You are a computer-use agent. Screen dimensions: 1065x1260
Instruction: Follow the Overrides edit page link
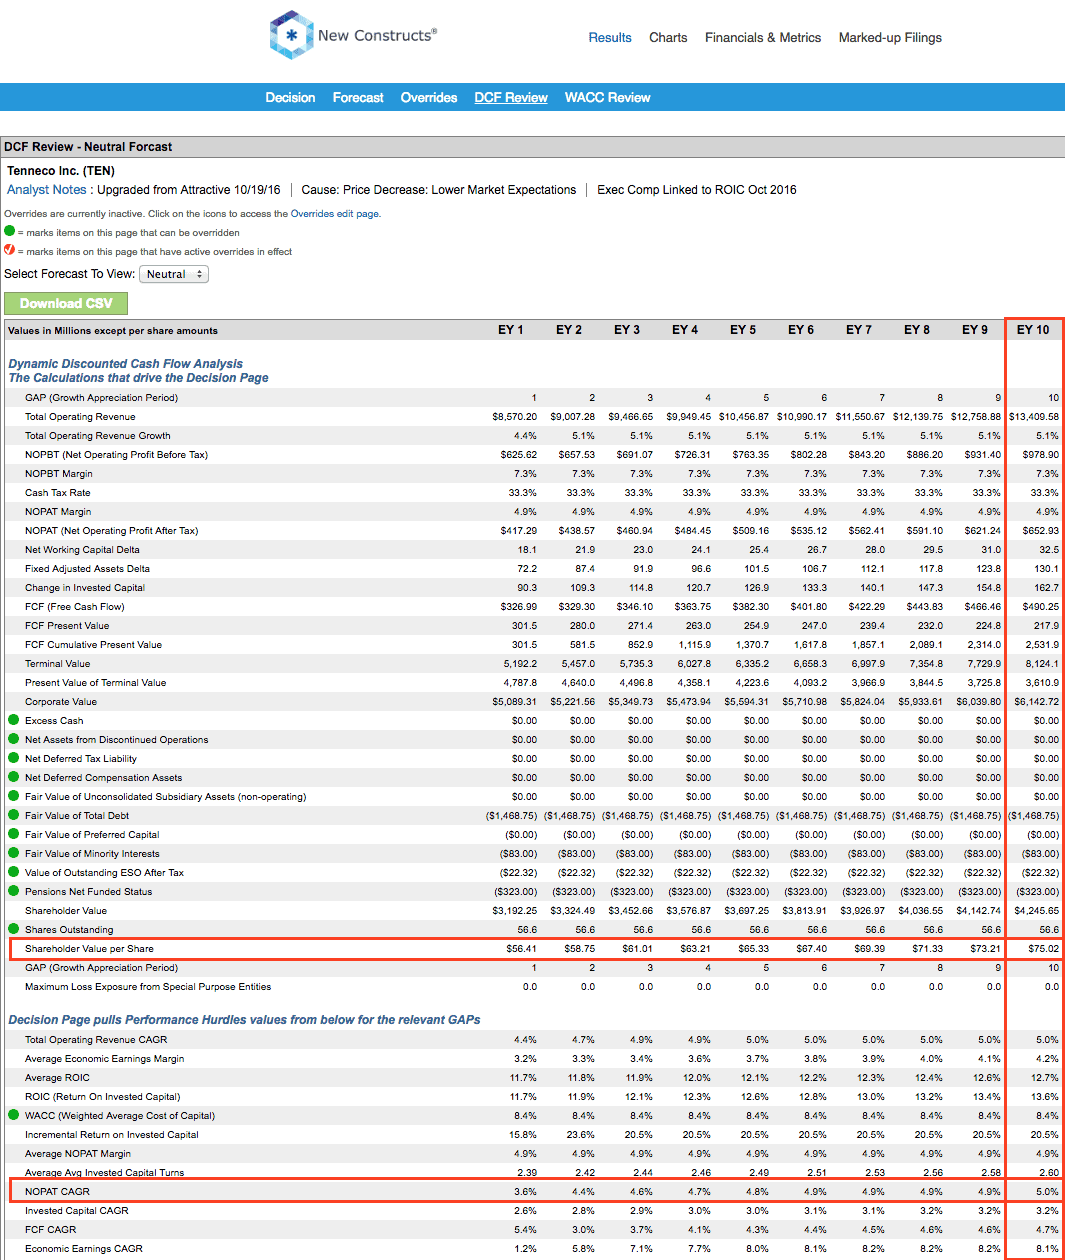(334, 214)
